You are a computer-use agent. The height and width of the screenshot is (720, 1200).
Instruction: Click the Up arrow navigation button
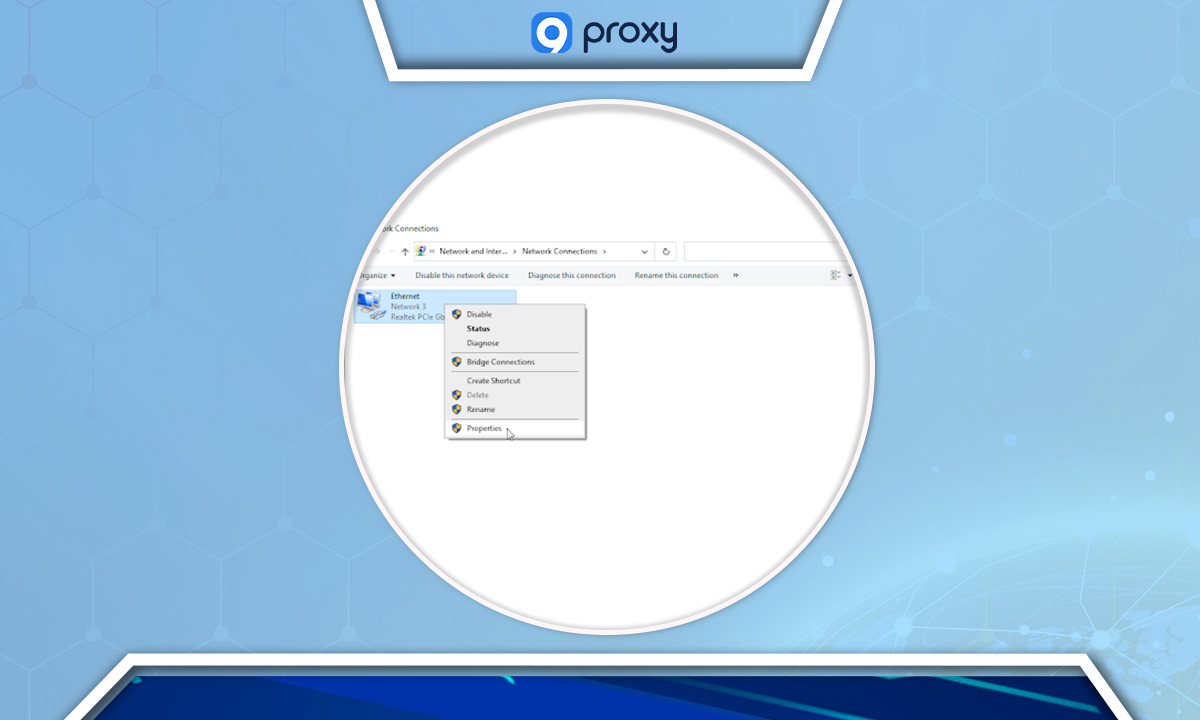[x=404, y=252]
